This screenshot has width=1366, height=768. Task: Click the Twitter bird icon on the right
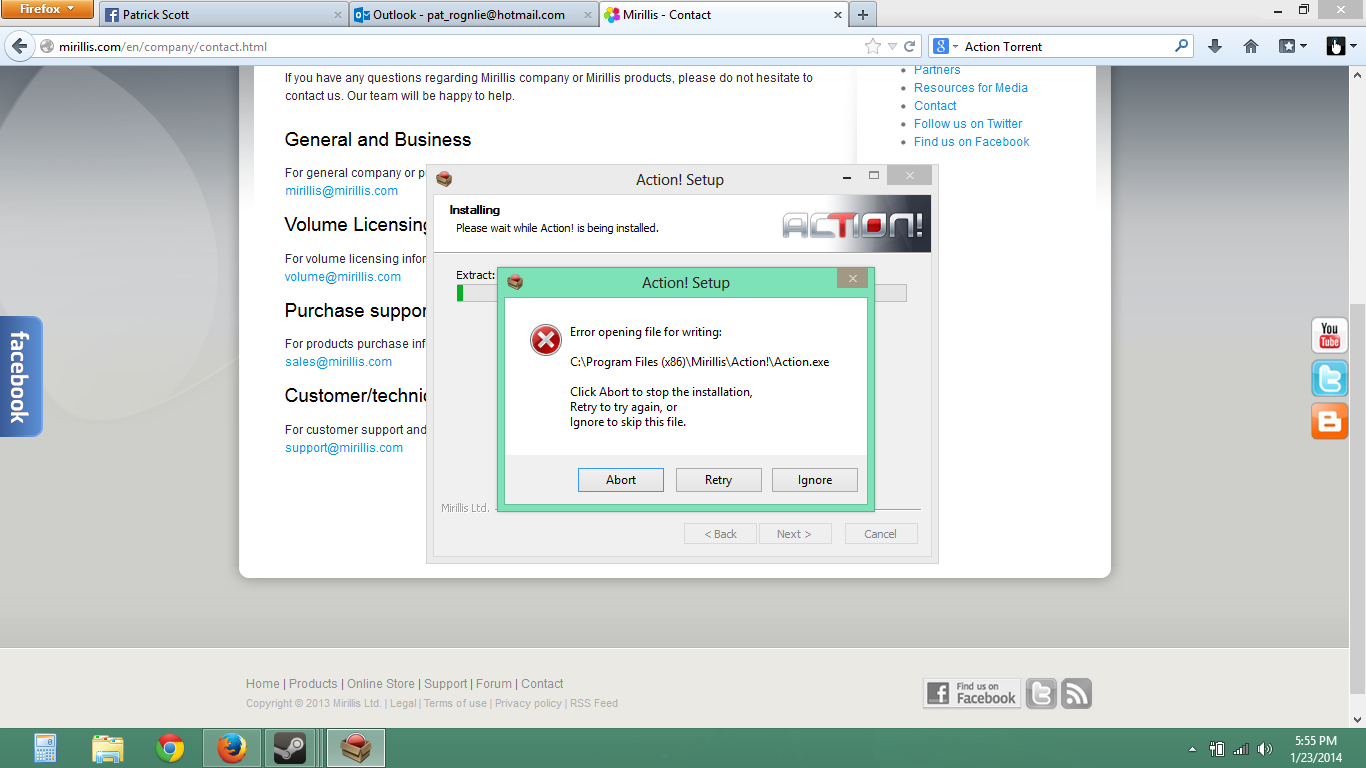[x=1329, y=379]
